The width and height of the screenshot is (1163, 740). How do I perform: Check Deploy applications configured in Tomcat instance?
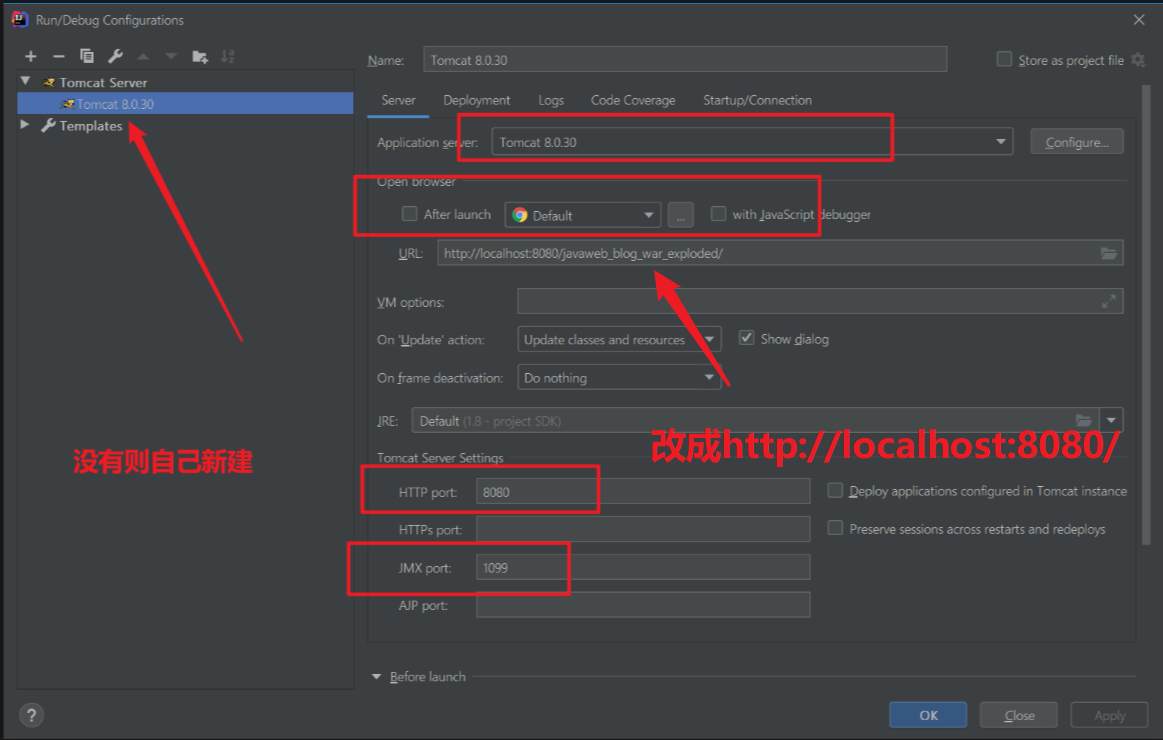tap(835, 490)
